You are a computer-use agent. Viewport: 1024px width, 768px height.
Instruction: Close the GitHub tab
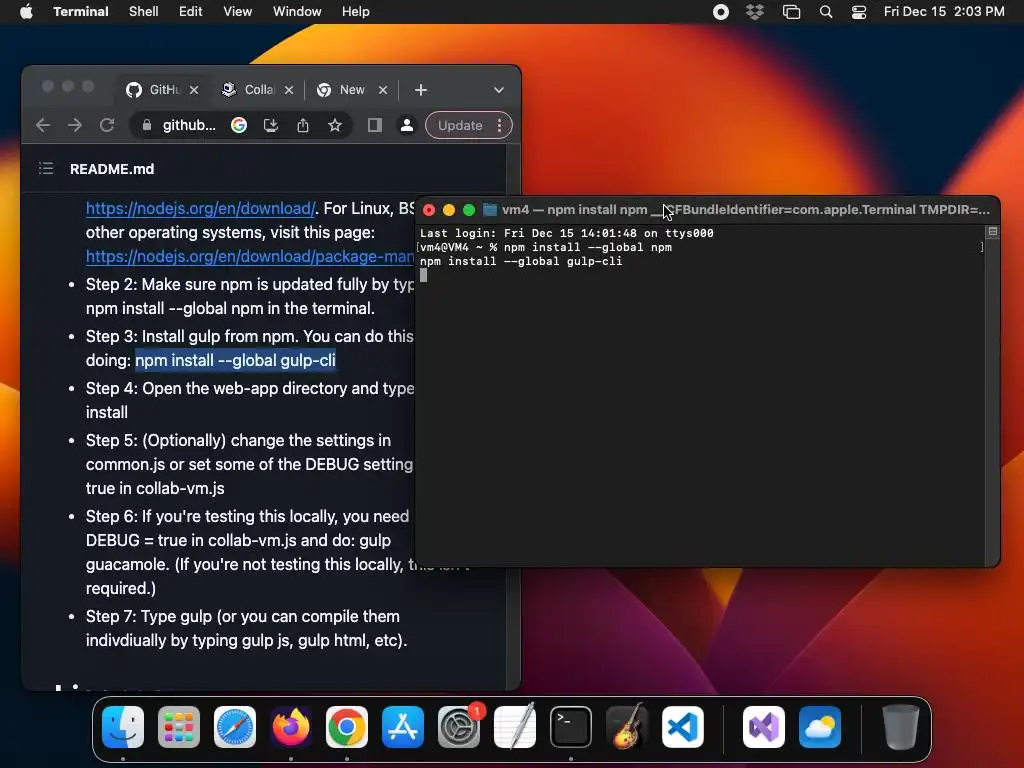[194, 90]
